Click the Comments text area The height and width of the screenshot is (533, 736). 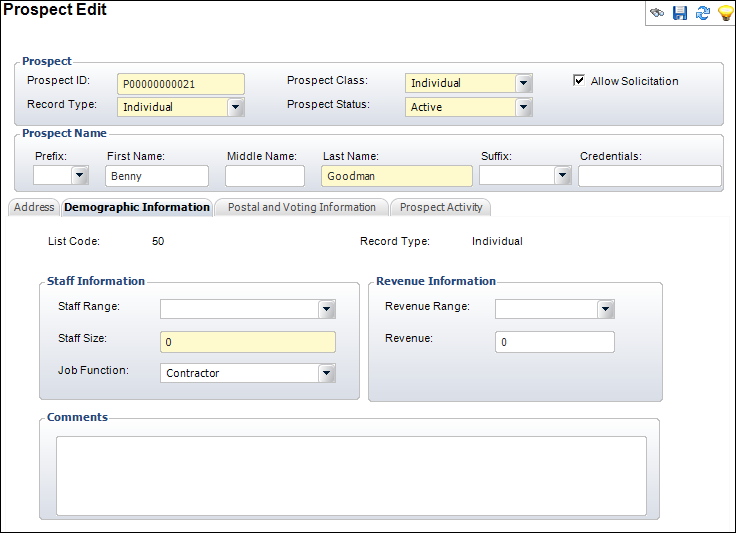[351, 476]
